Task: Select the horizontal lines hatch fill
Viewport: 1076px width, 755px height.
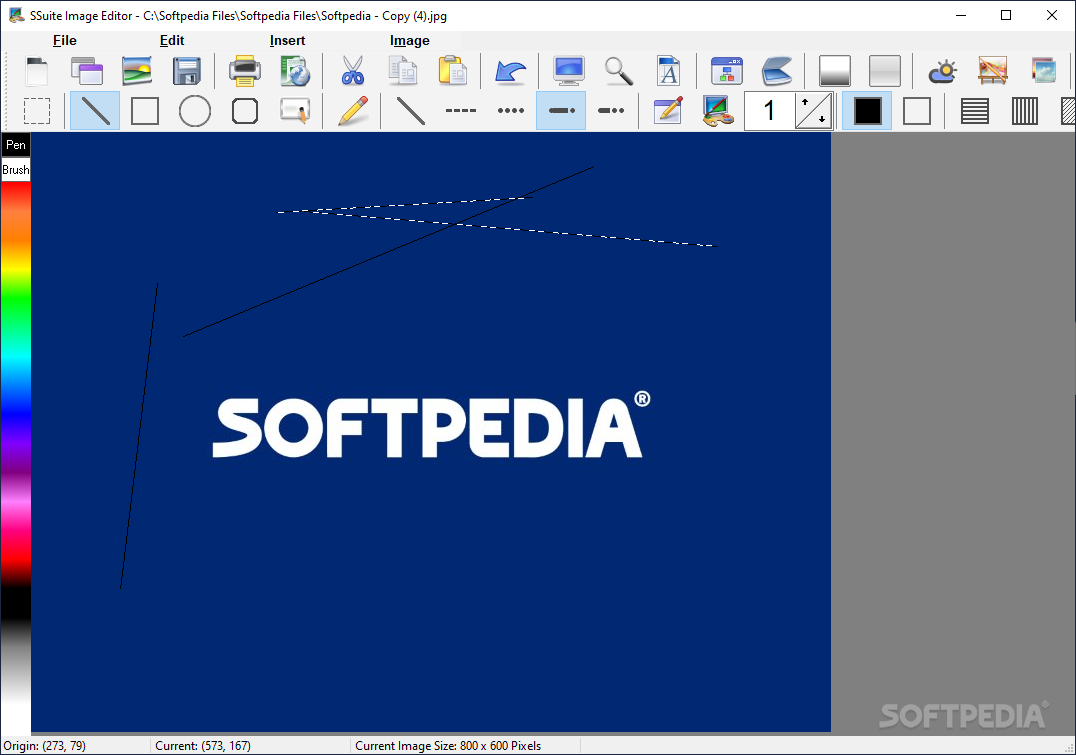Action: pyautogui.click(x=974, y=111)
